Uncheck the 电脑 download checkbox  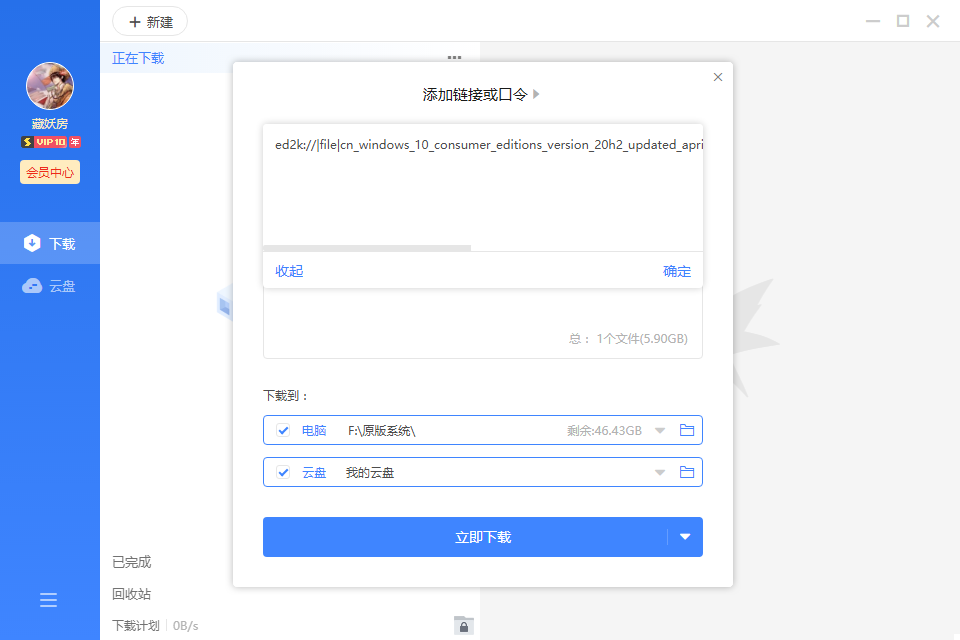284,431
